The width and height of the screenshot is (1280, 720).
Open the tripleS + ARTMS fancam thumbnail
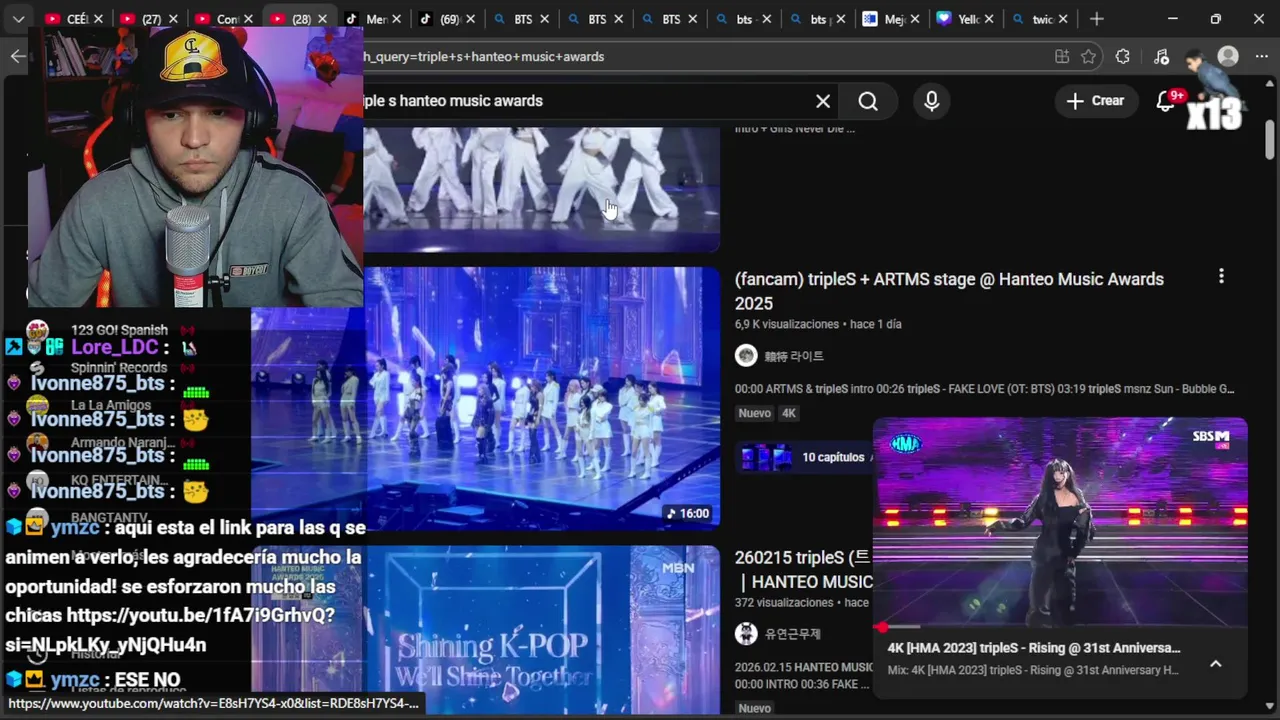541,398
